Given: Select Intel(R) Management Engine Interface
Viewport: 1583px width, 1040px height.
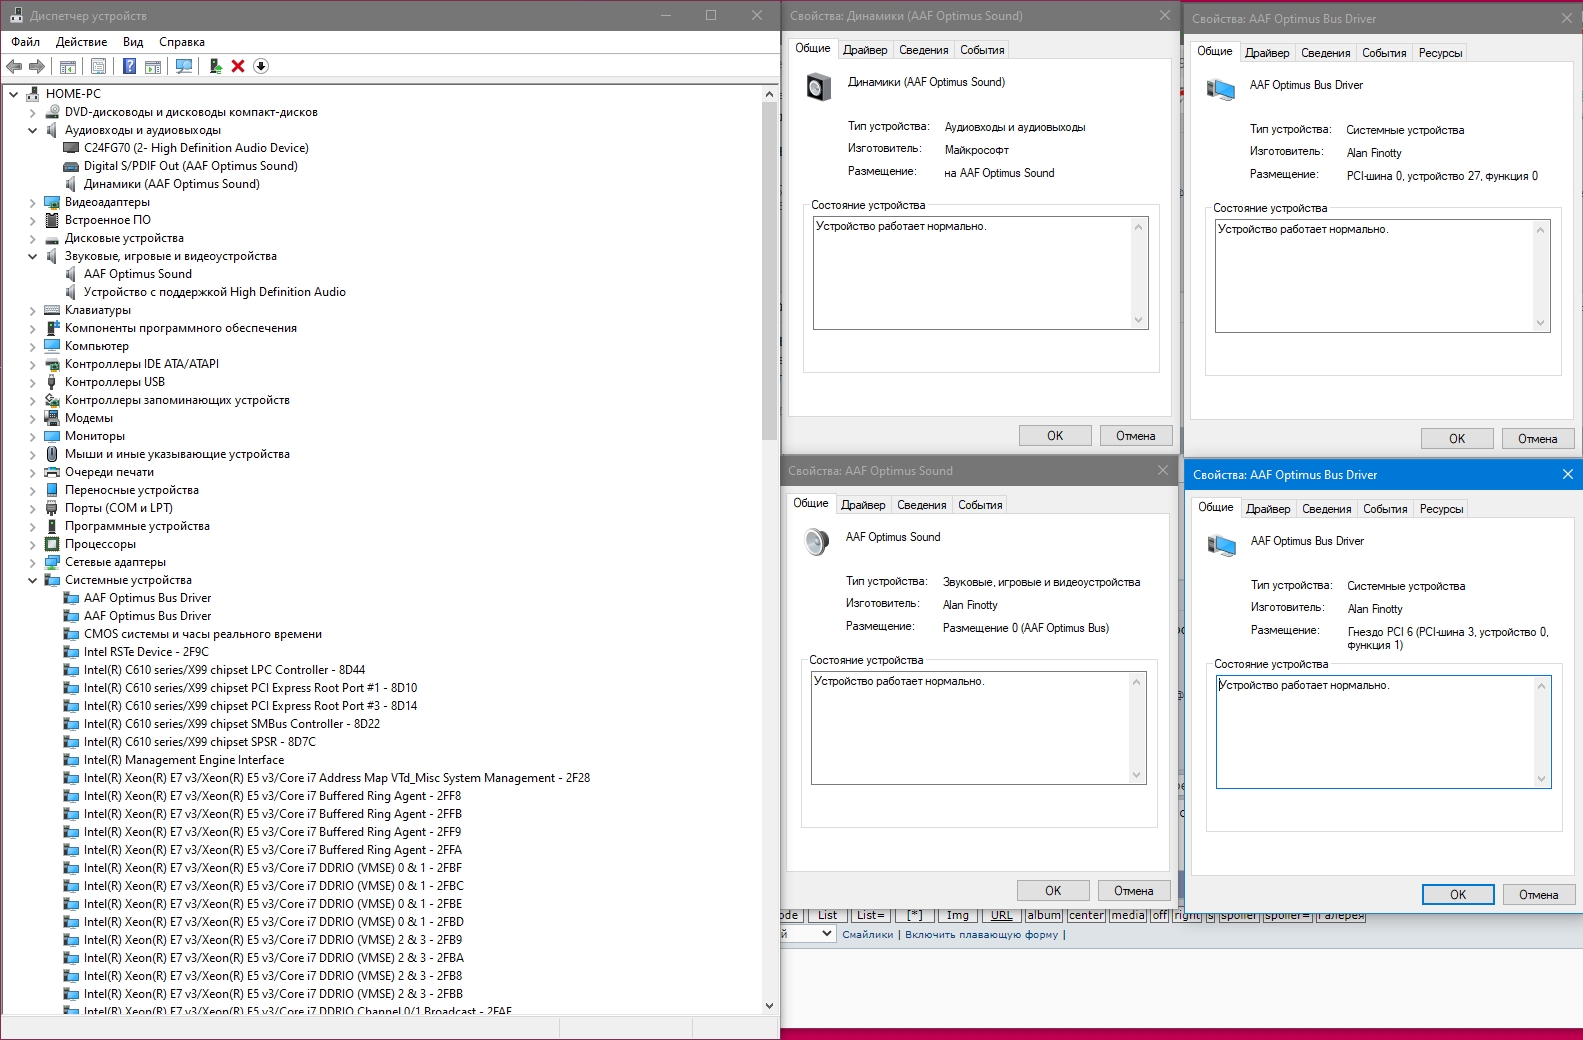Looking at the screenshot, I should click(184, 760).
